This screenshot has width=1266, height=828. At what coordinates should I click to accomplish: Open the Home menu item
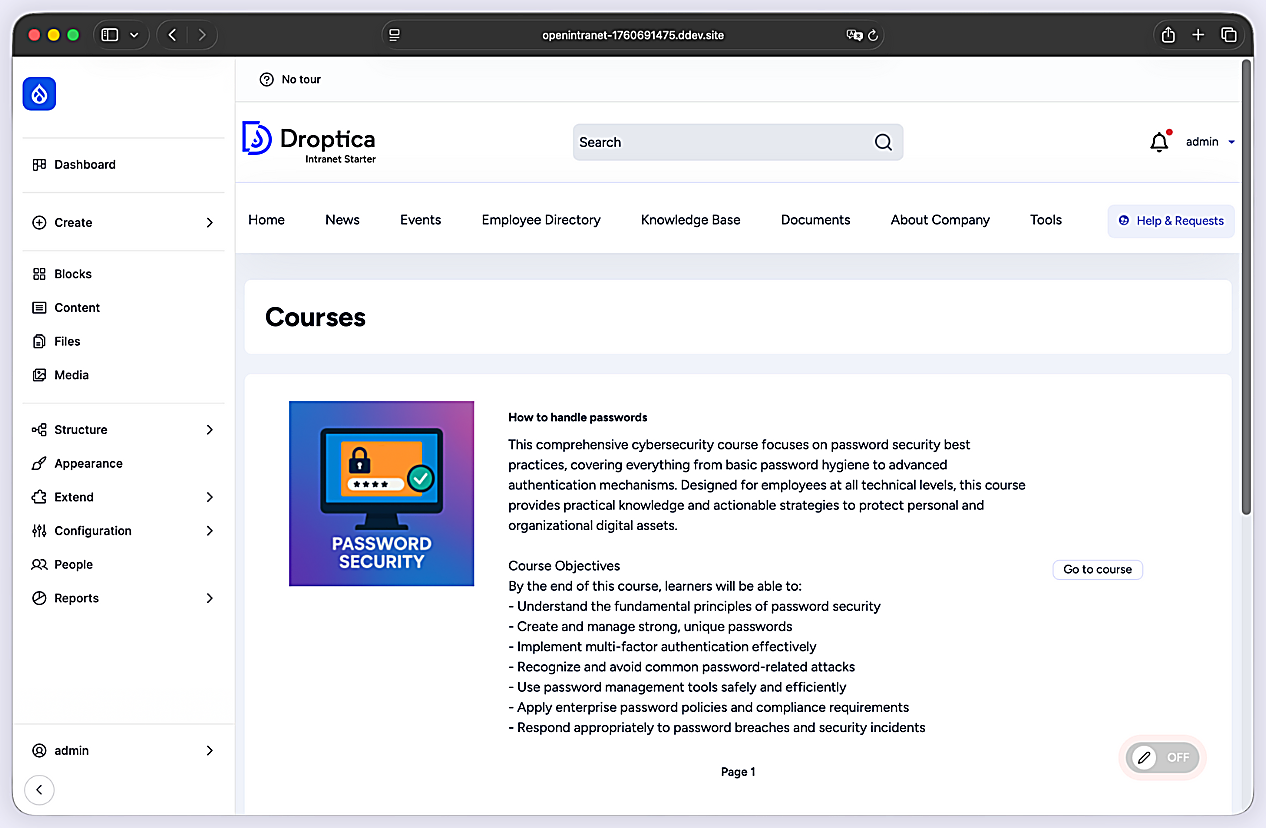(266, 220)
